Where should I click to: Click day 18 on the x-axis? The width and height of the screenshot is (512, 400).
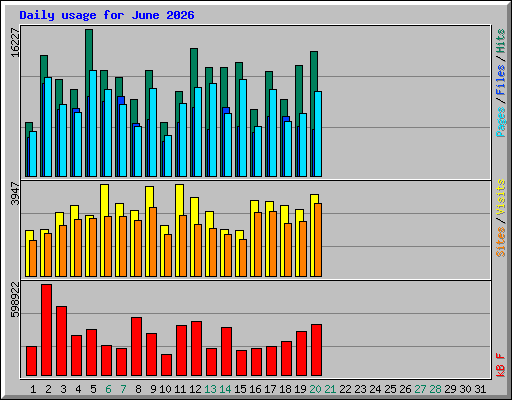285,389
